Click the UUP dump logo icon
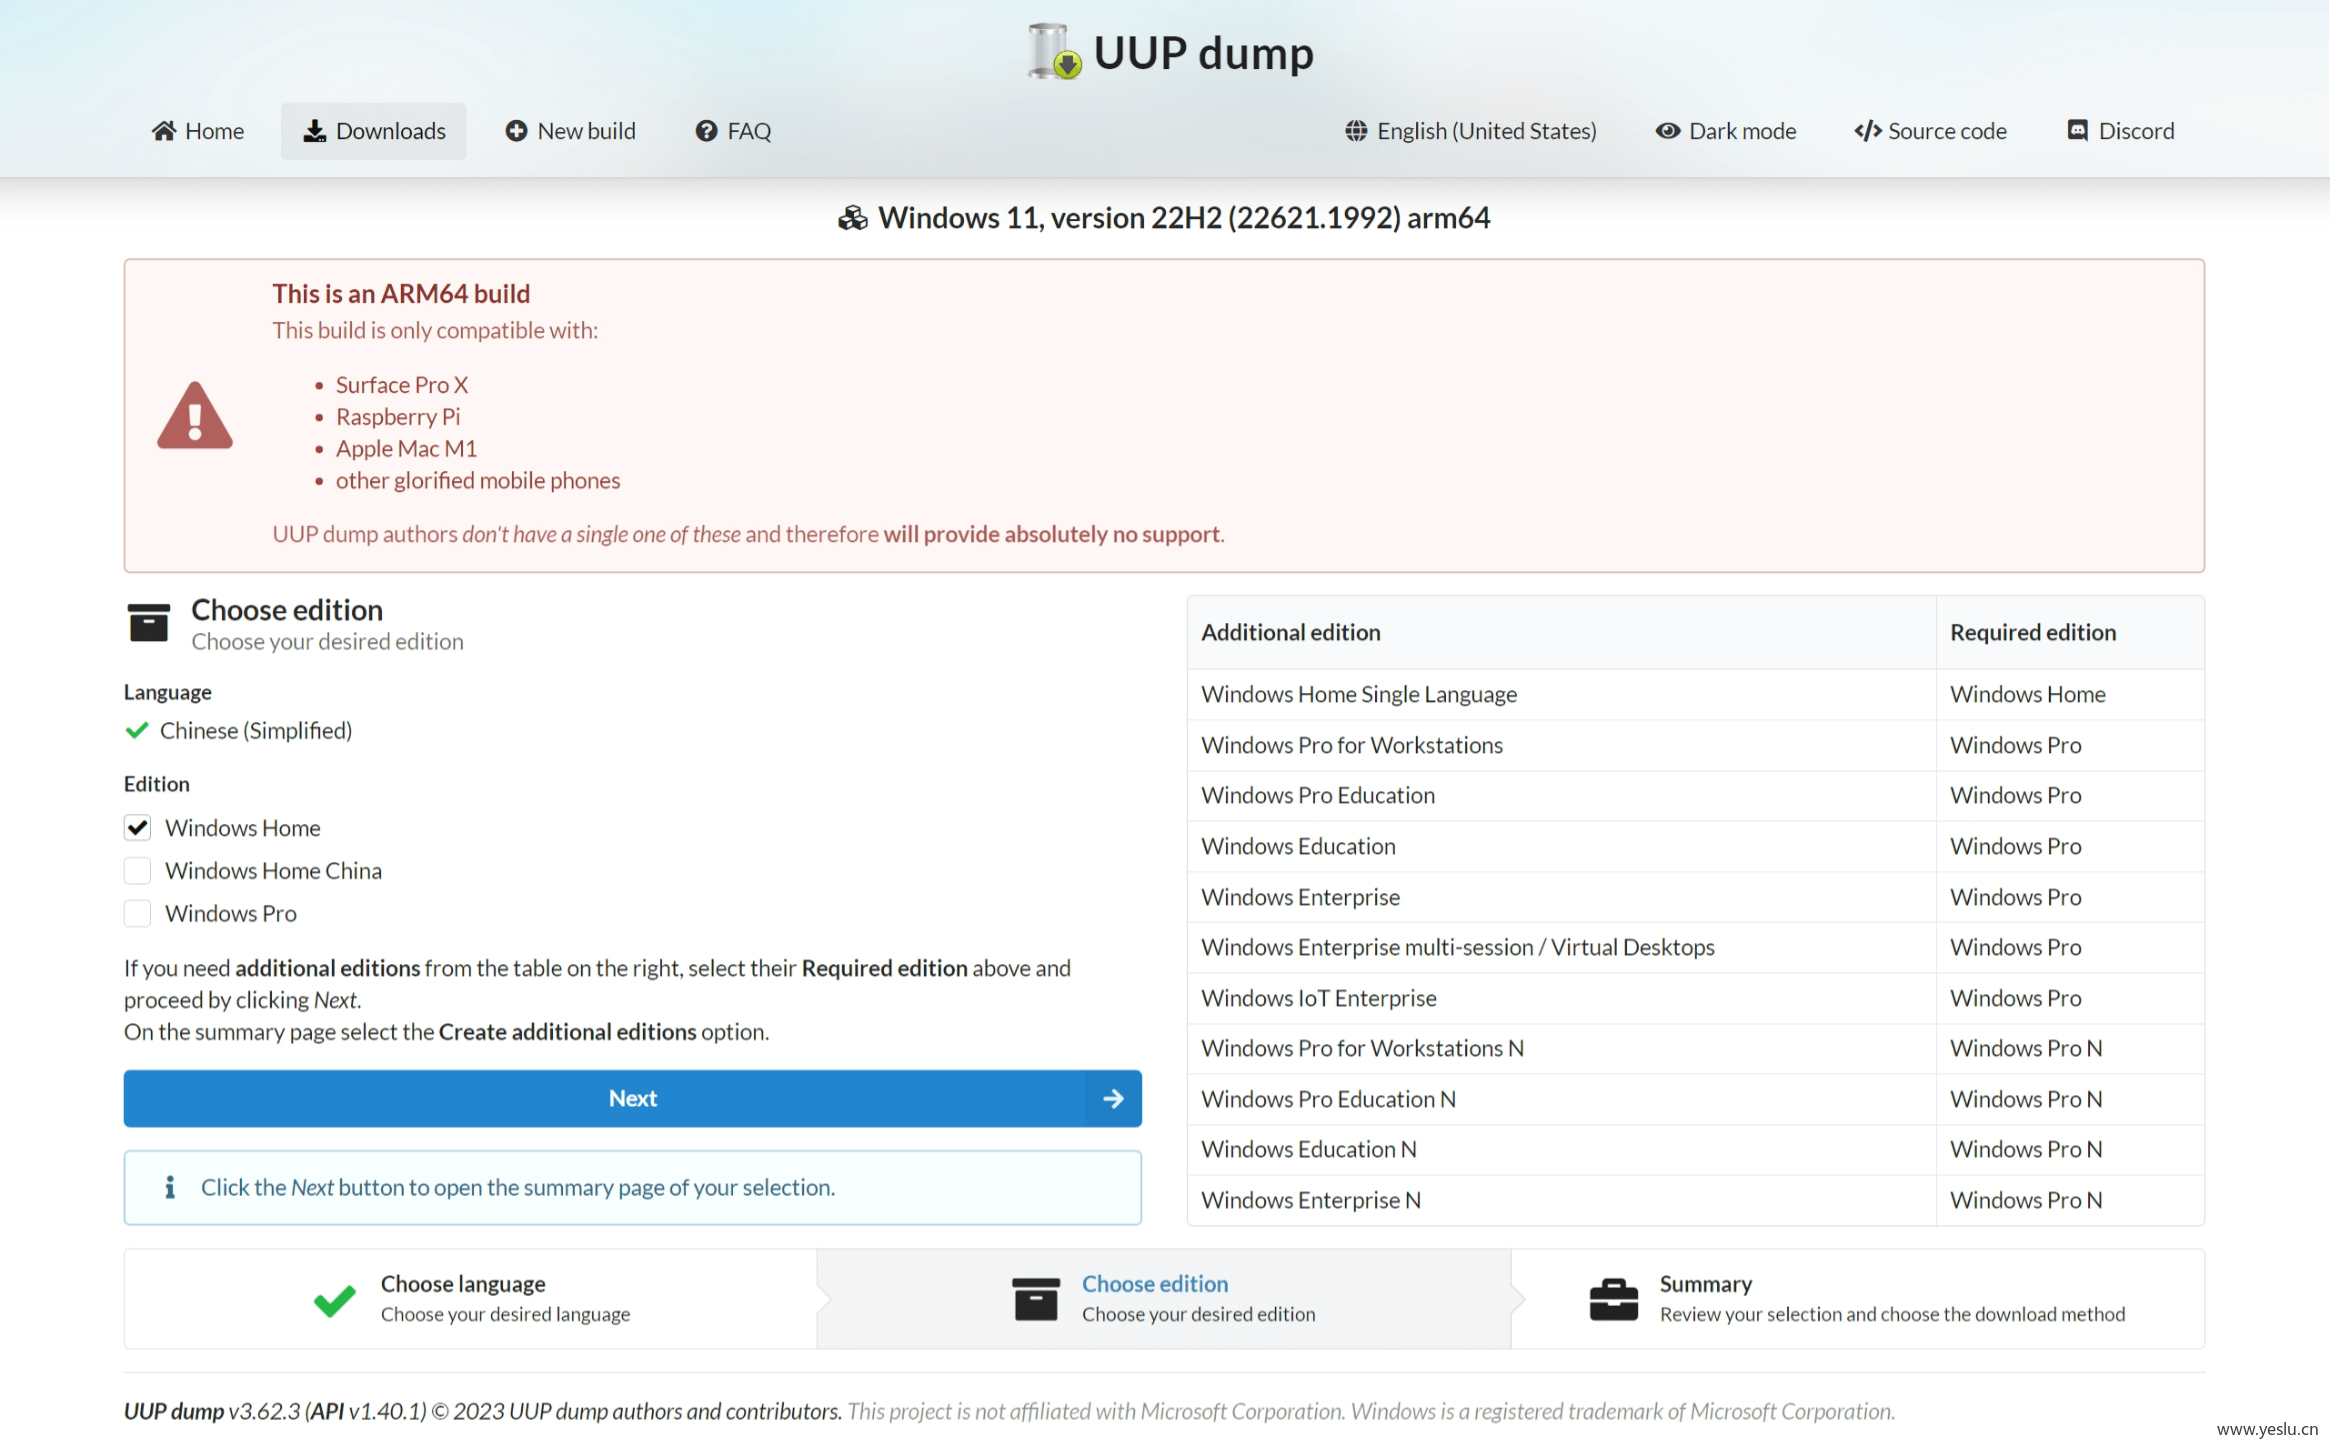This screenshot has width=2330, height=1449. pos(1054,52)
